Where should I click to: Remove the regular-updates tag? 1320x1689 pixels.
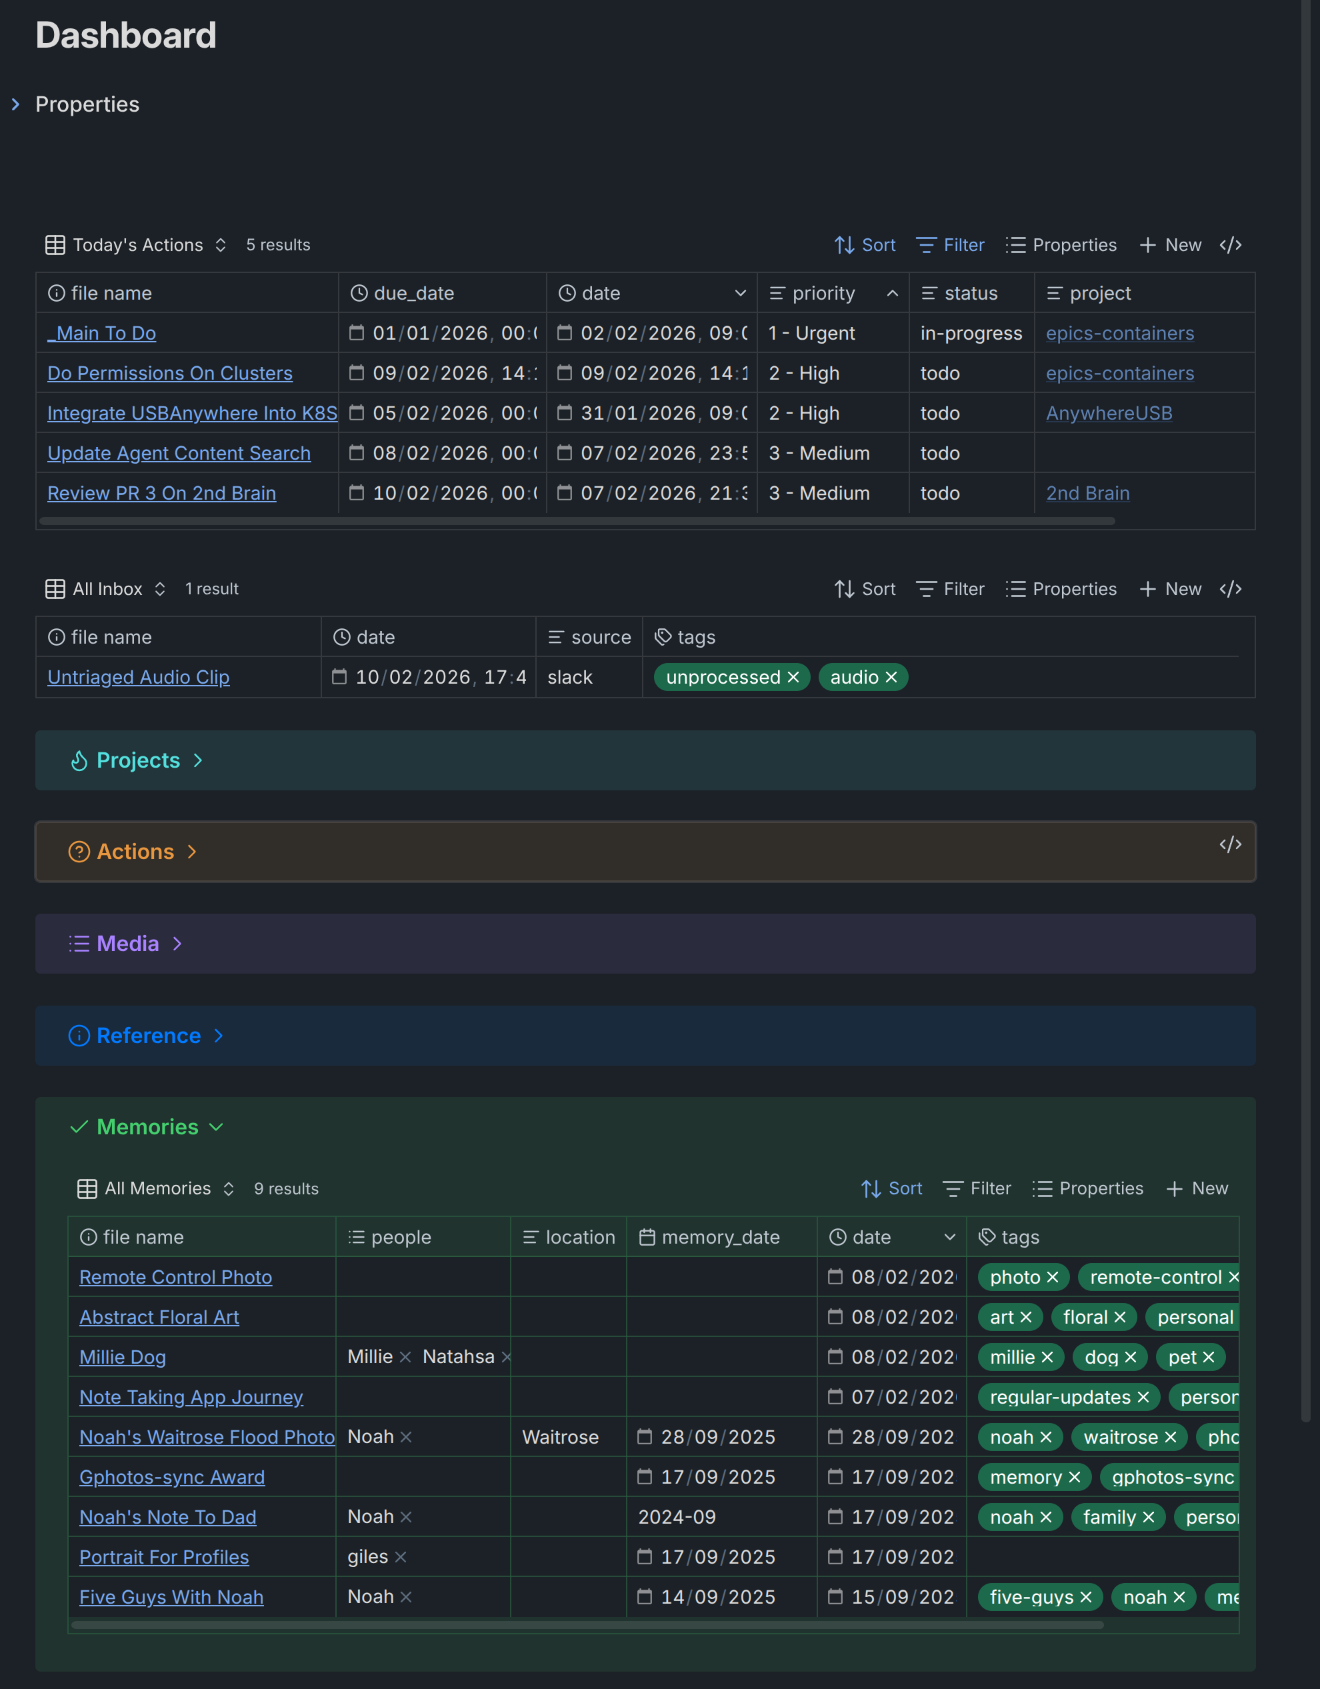1143,1397
